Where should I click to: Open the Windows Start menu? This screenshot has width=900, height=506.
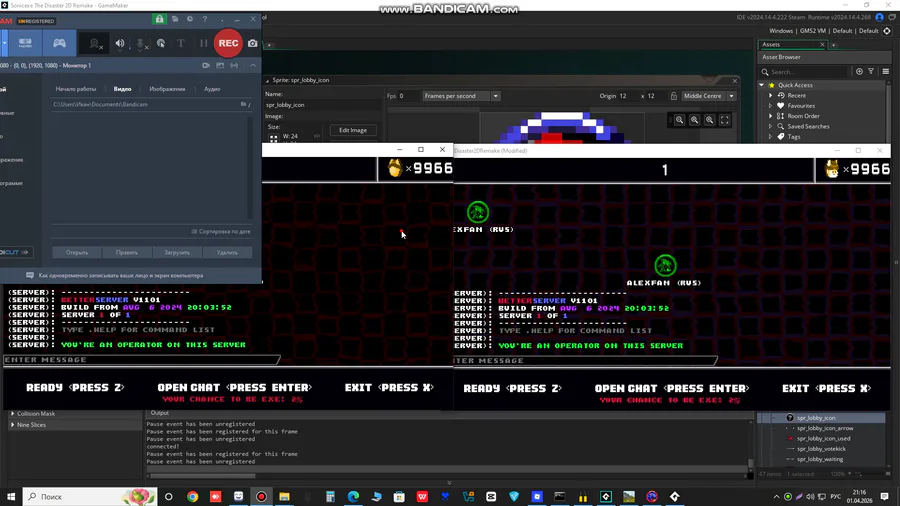[x=11, y=496]
